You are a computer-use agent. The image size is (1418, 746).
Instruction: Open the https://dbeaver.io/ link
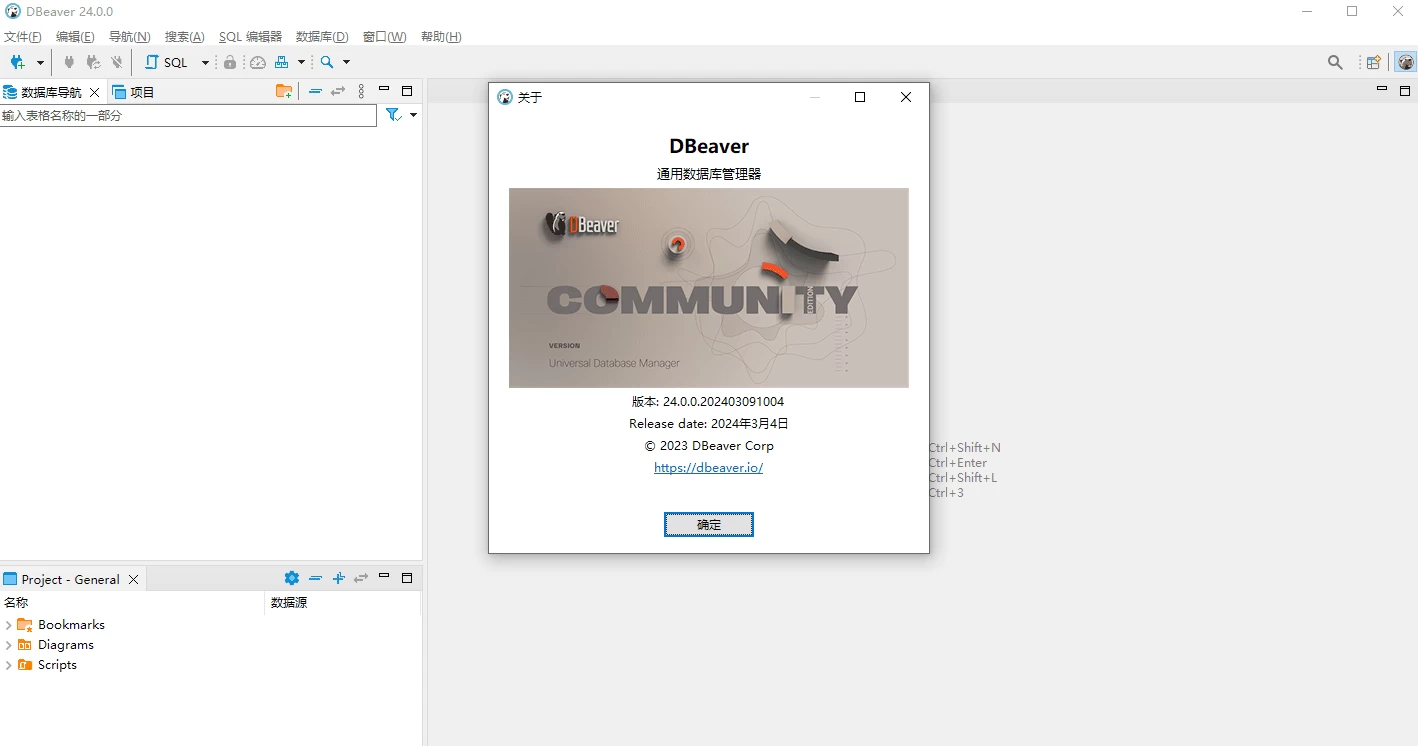click(708, 467)
